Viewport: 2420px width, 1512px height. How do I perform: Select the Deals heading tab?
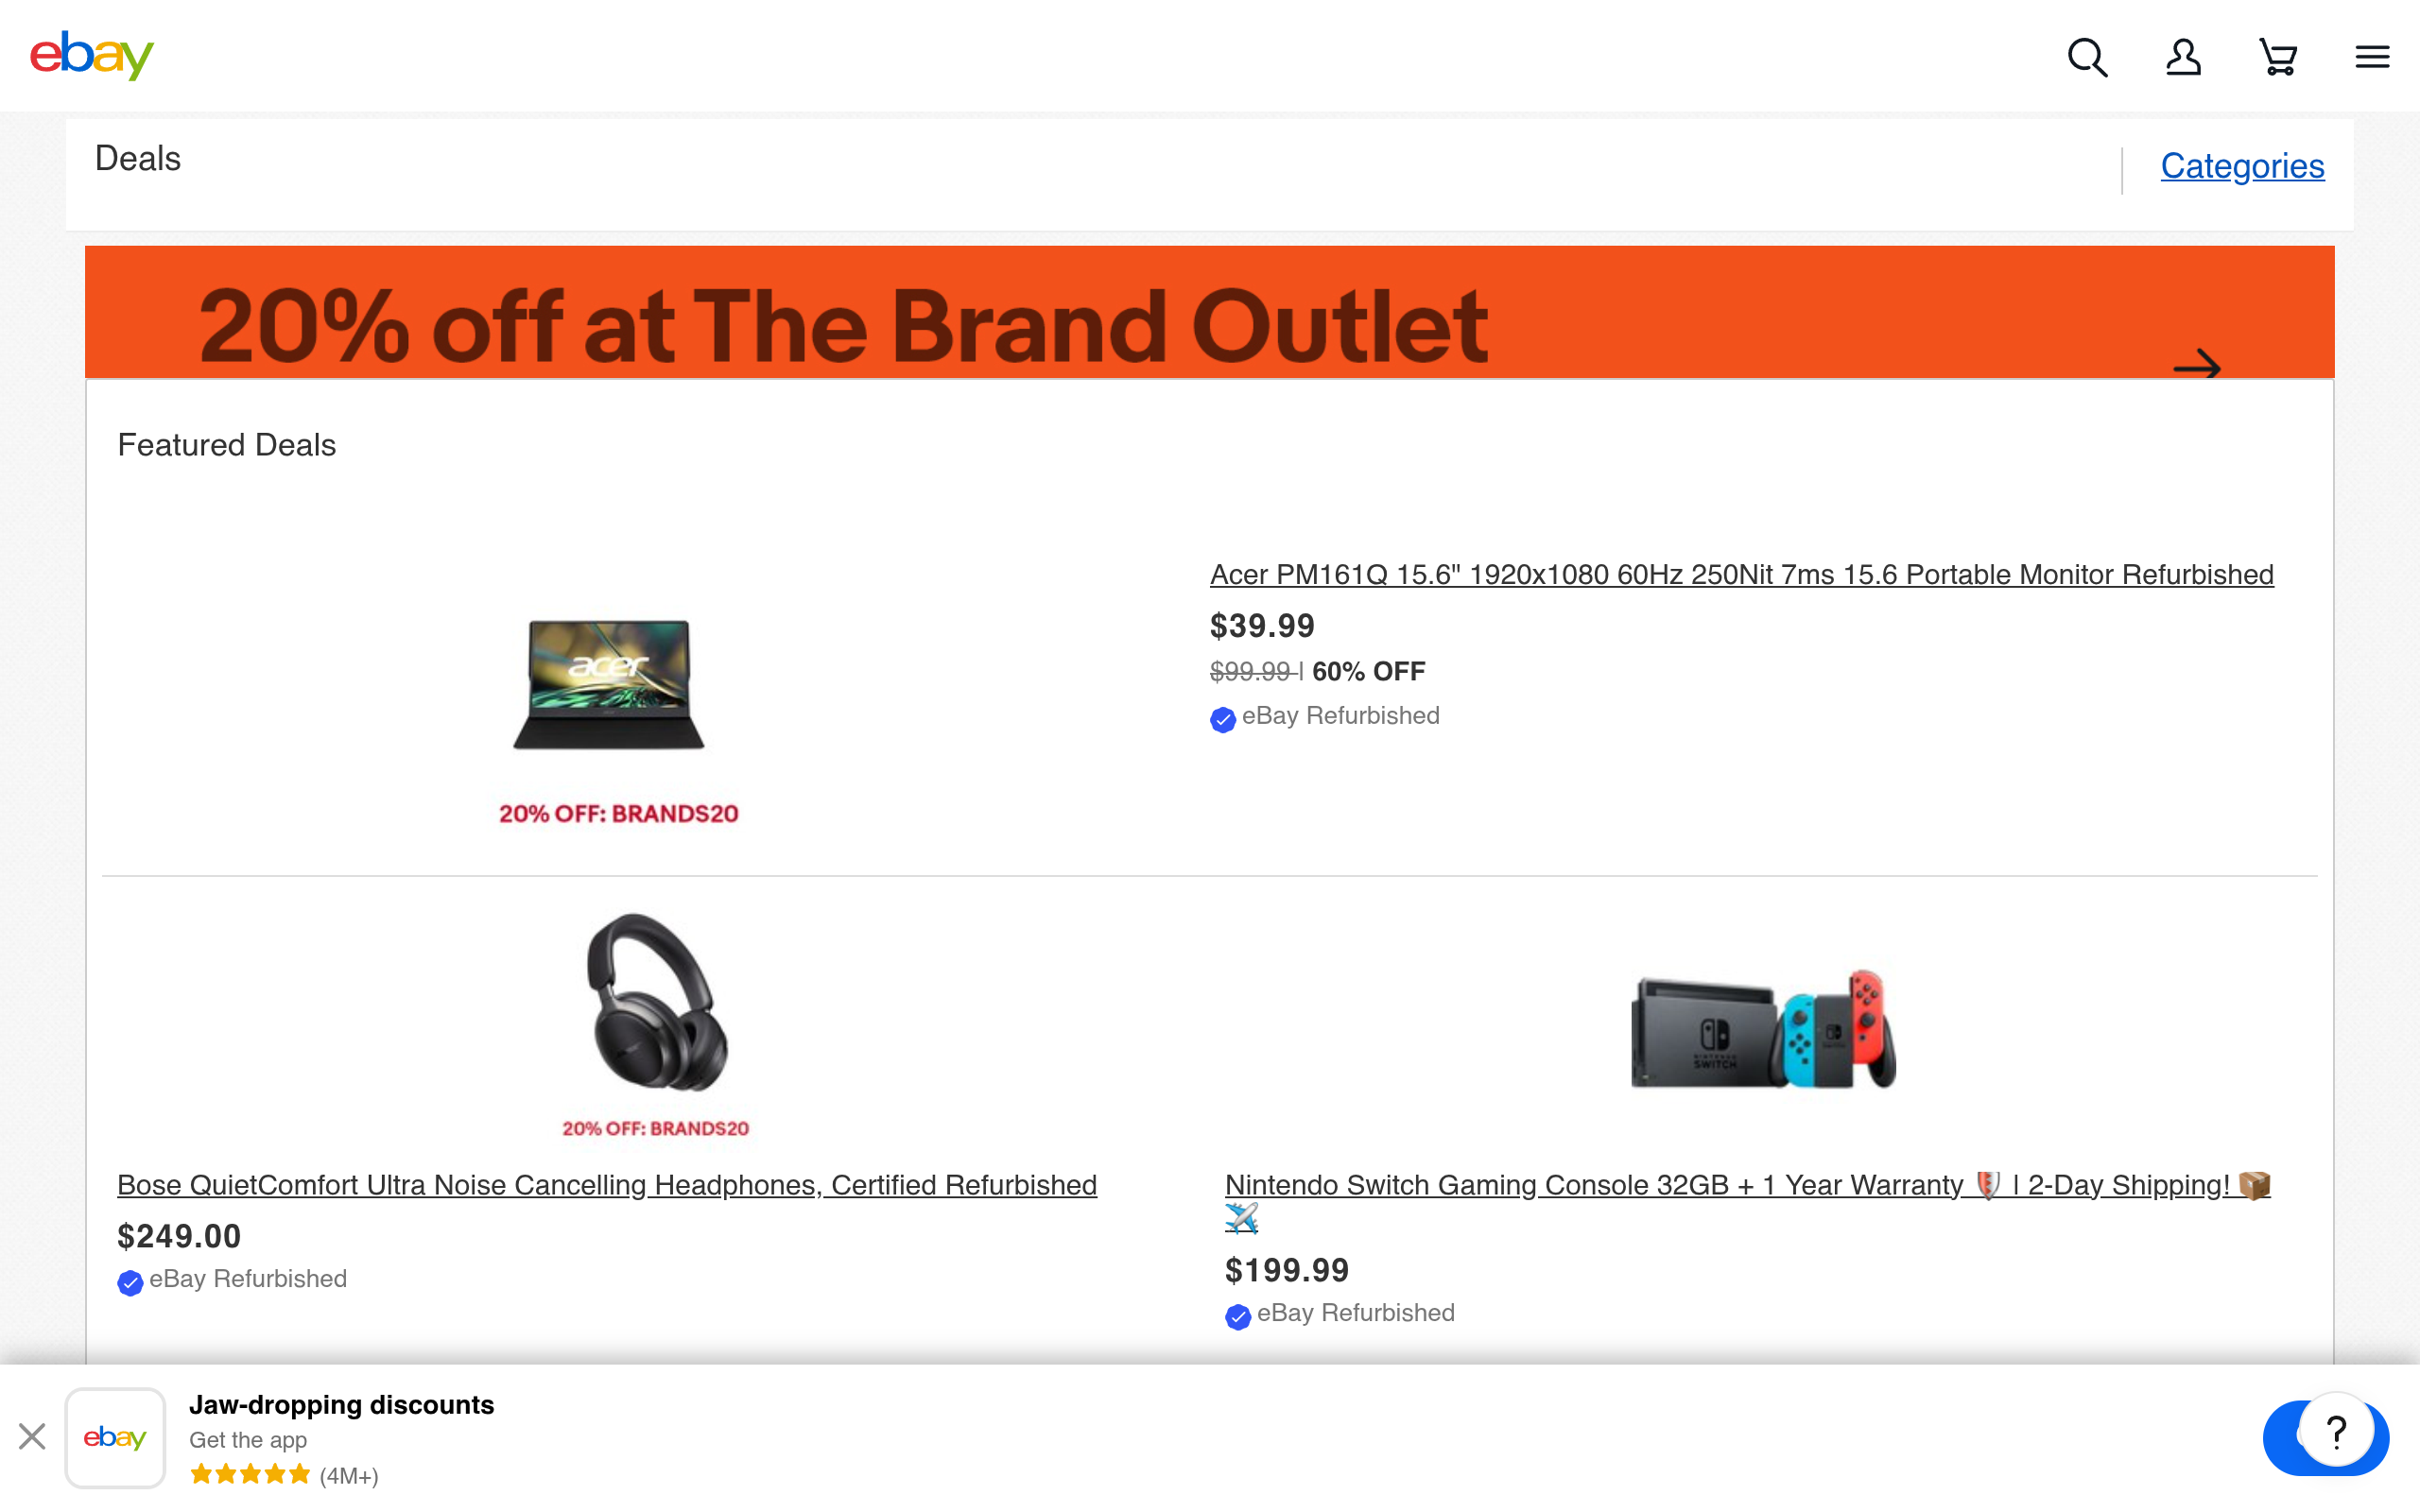(138, 159)
